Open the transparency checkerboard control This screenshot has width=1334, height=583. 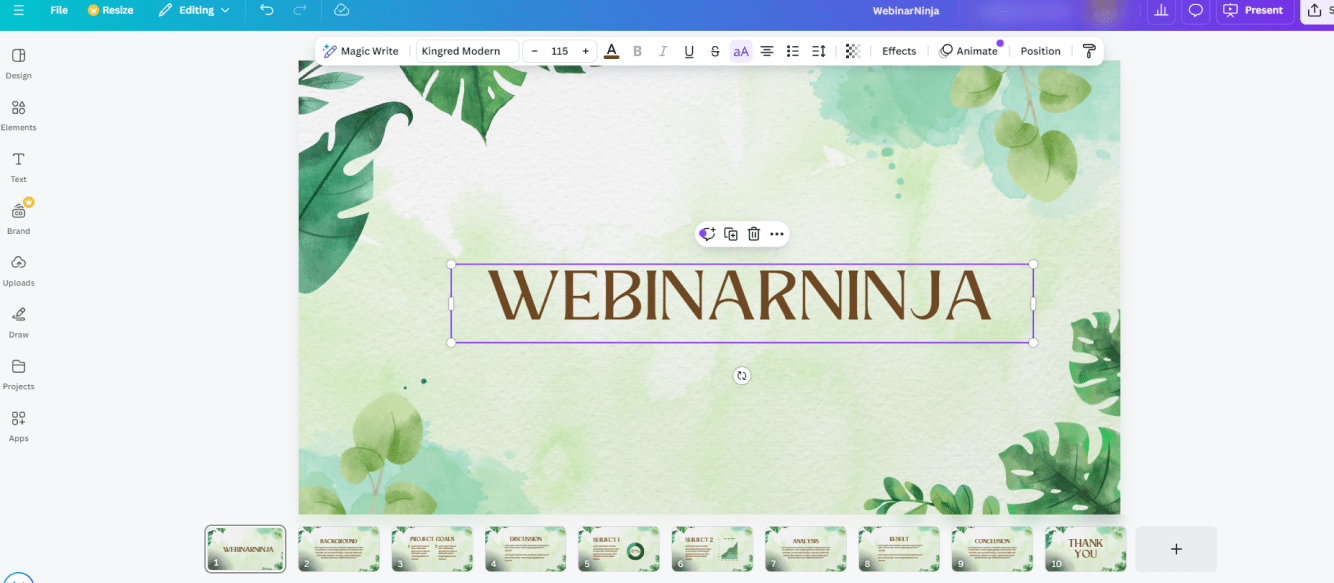(853, 51)
